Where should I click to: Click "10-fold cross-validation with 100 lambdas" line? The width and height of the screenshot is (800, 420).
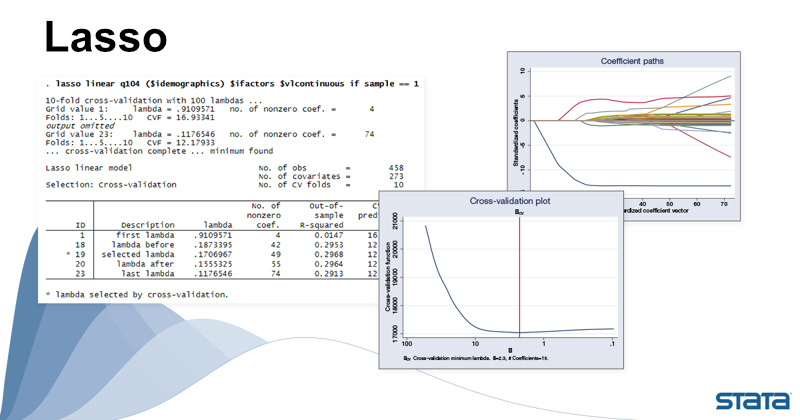coord(154,101)
